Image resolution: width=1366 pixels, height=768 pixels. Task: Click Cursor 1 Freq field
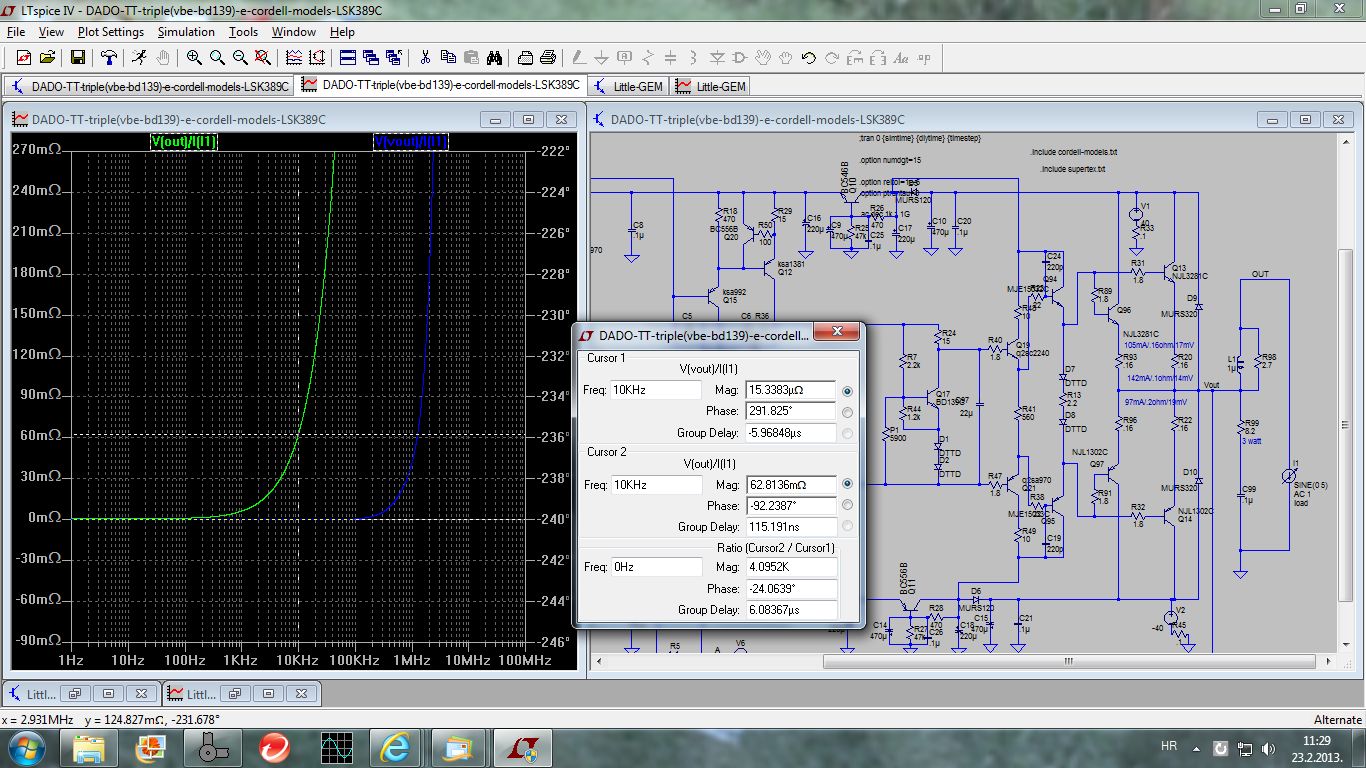click(x=655, y=389)
